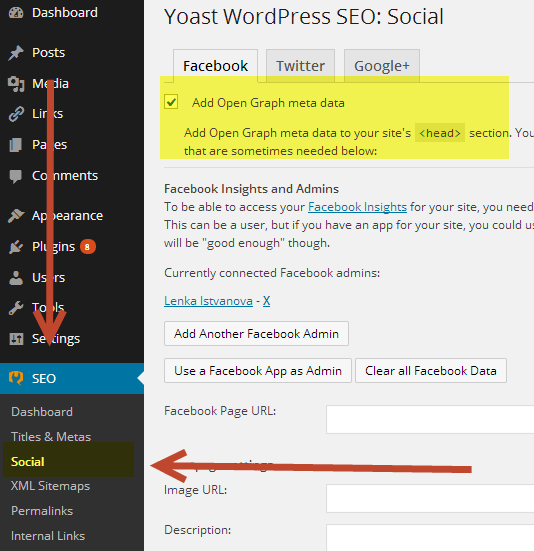The height and width of the screenshot is (551, 534).
Task: Click Use a Facebook App as Admin
Action: [258, 371]
